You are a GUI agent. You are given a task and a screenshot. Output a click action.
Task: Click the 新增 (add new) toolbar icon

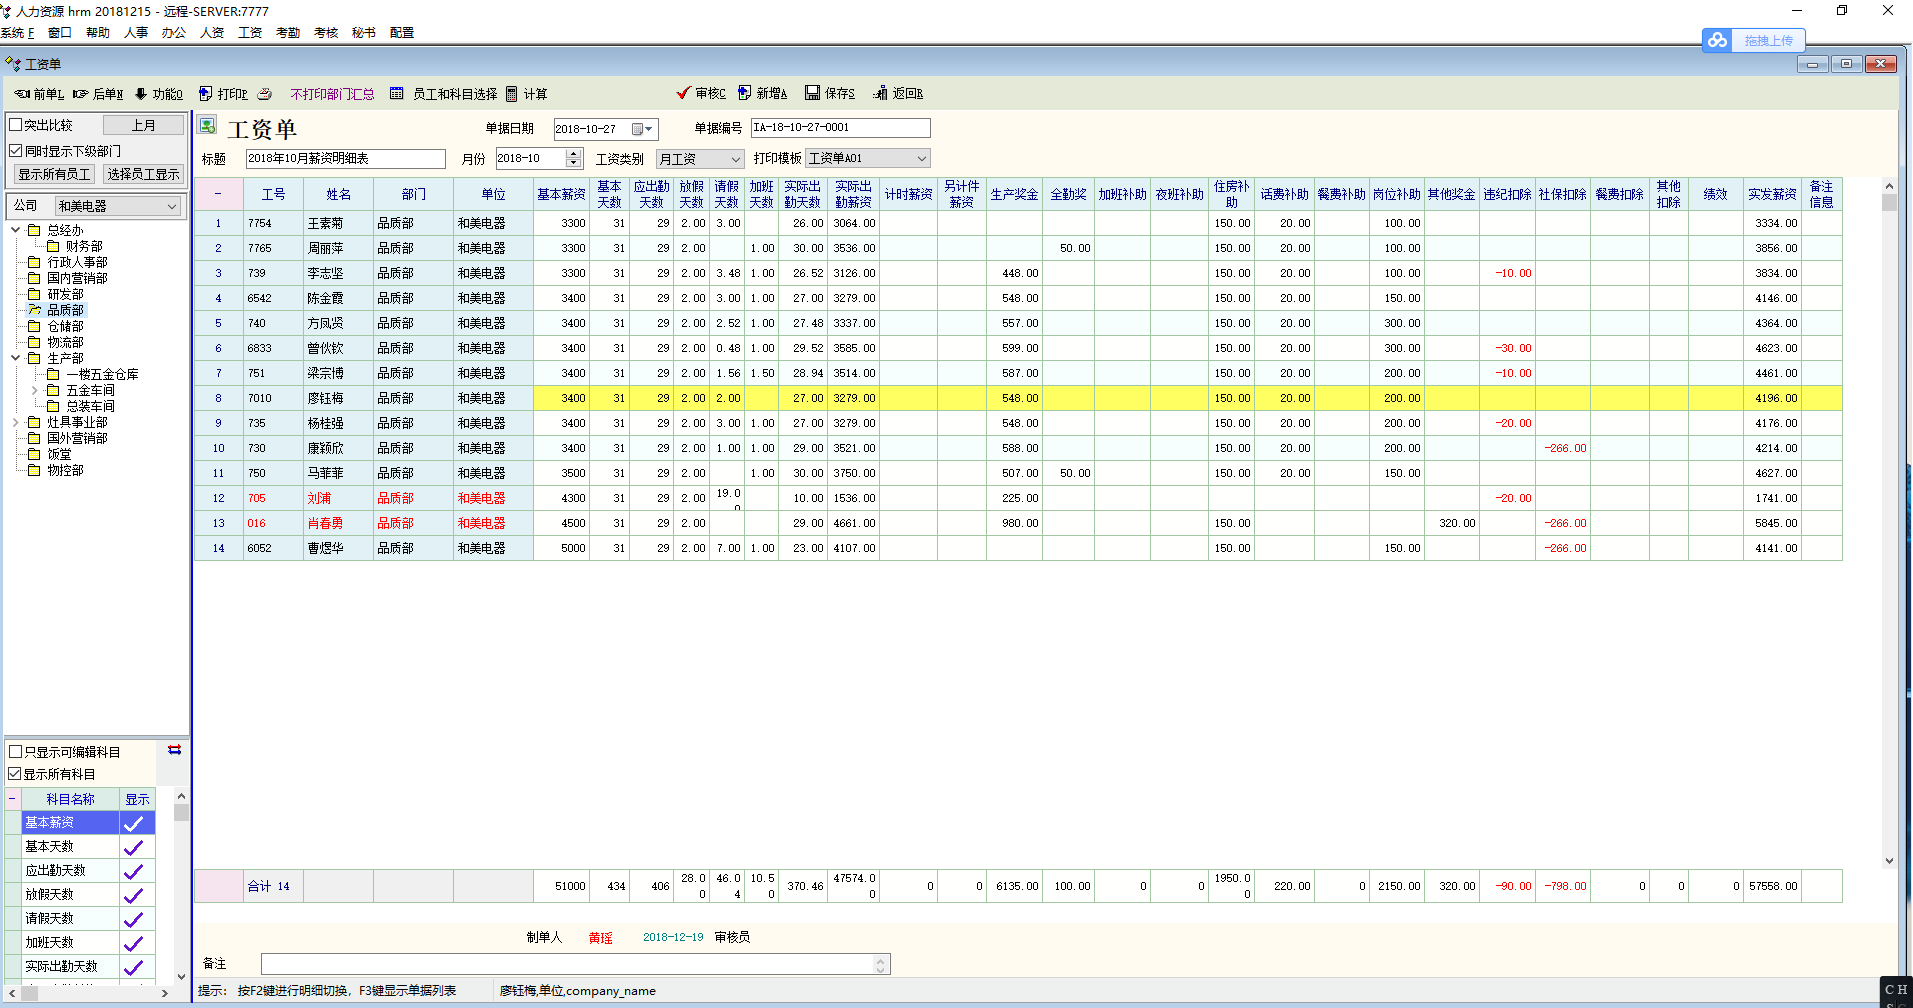click(x=745, y=93)
